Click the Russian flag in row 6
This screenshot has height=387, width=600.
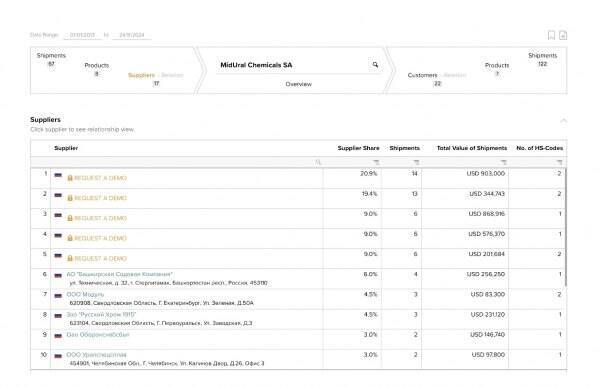[x=58, y=275]
